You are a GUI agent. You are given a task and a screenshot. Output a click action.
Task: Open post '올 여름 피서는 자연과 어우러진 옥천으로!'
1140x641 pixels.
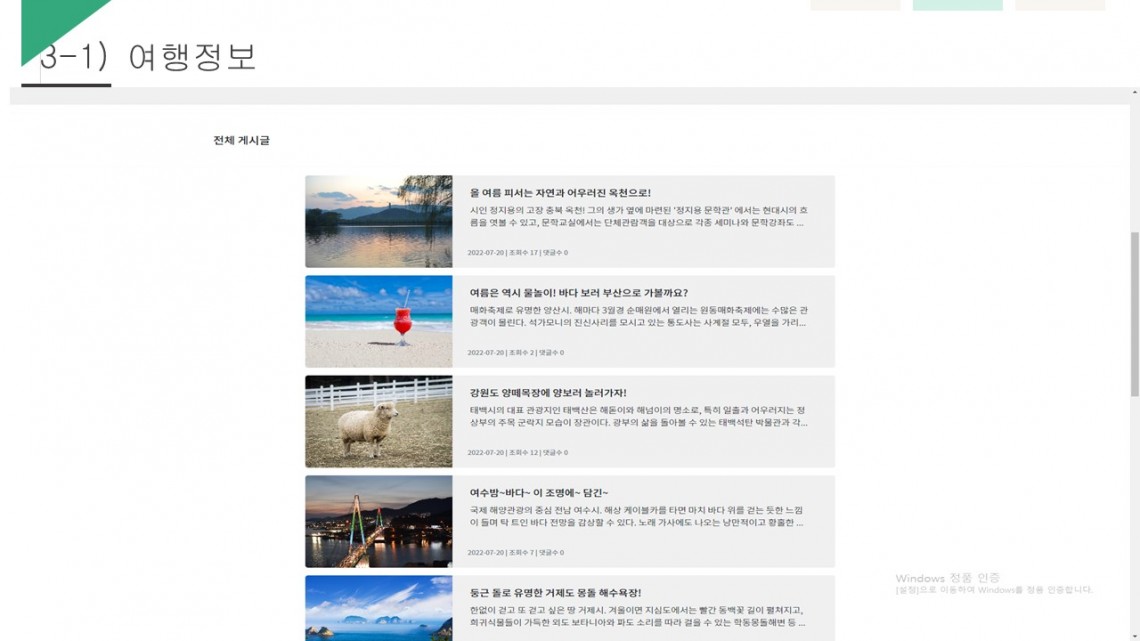coord(560,193)
